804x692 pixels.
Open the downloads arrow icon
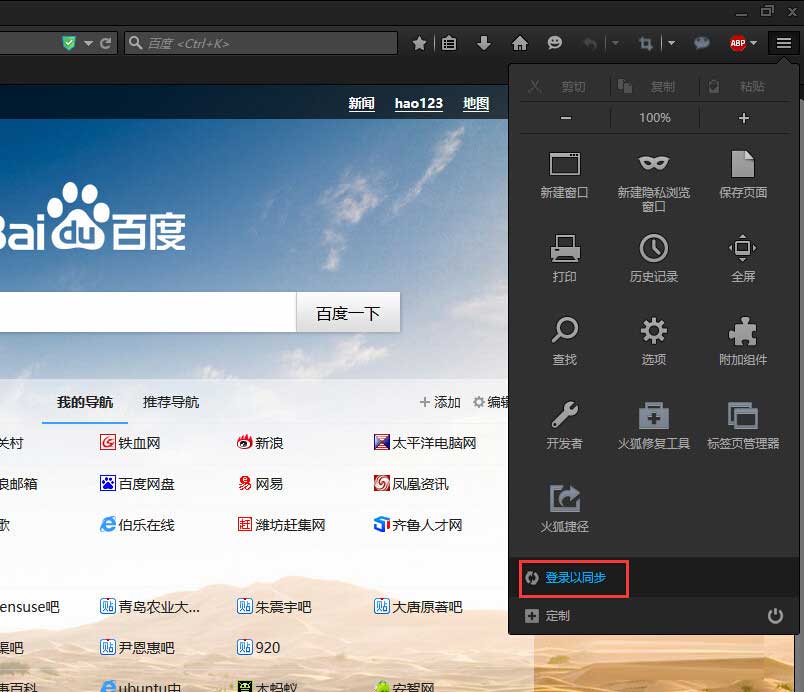point(484,43)
